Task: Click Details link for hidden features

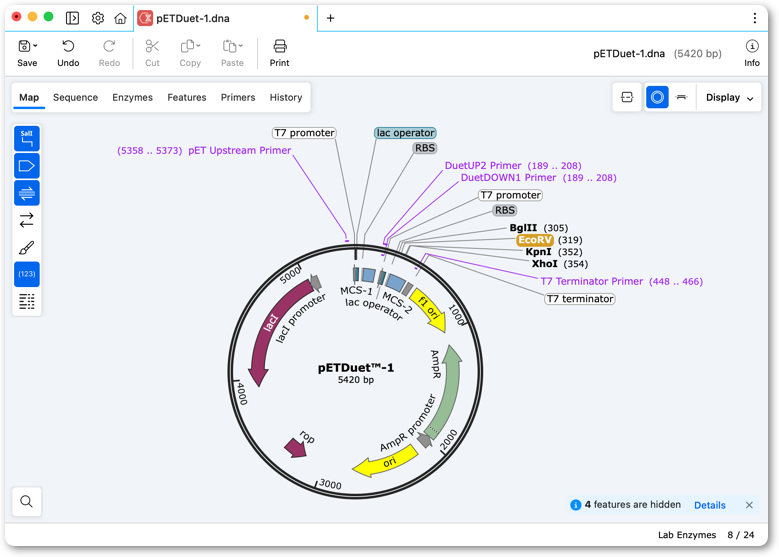Action: (x=709, y=505)
